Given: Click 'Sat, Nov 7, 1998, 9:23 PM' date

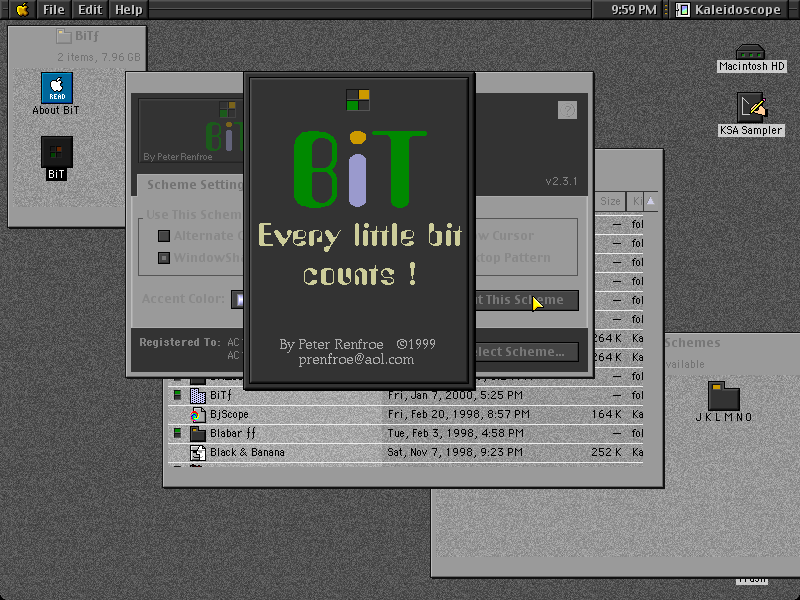Looking at the screenshot, I should (x=455, y=453).
